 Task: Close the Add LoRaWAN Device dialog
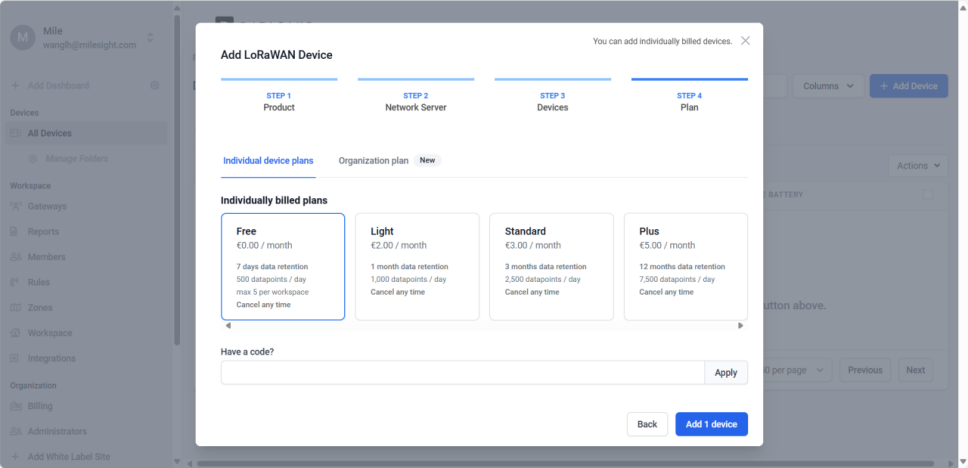[x=745, y=41]
